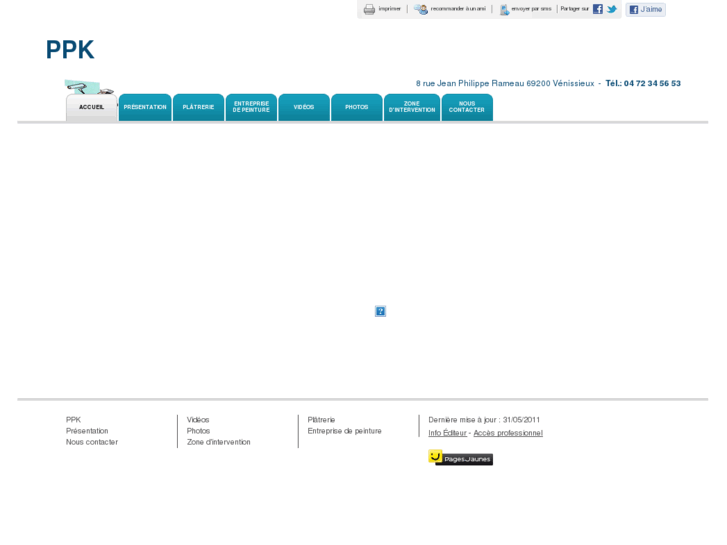The height and width of the screenshot is (545, 727).
Task: Click the imprimer text link
Action: point(389,9)
